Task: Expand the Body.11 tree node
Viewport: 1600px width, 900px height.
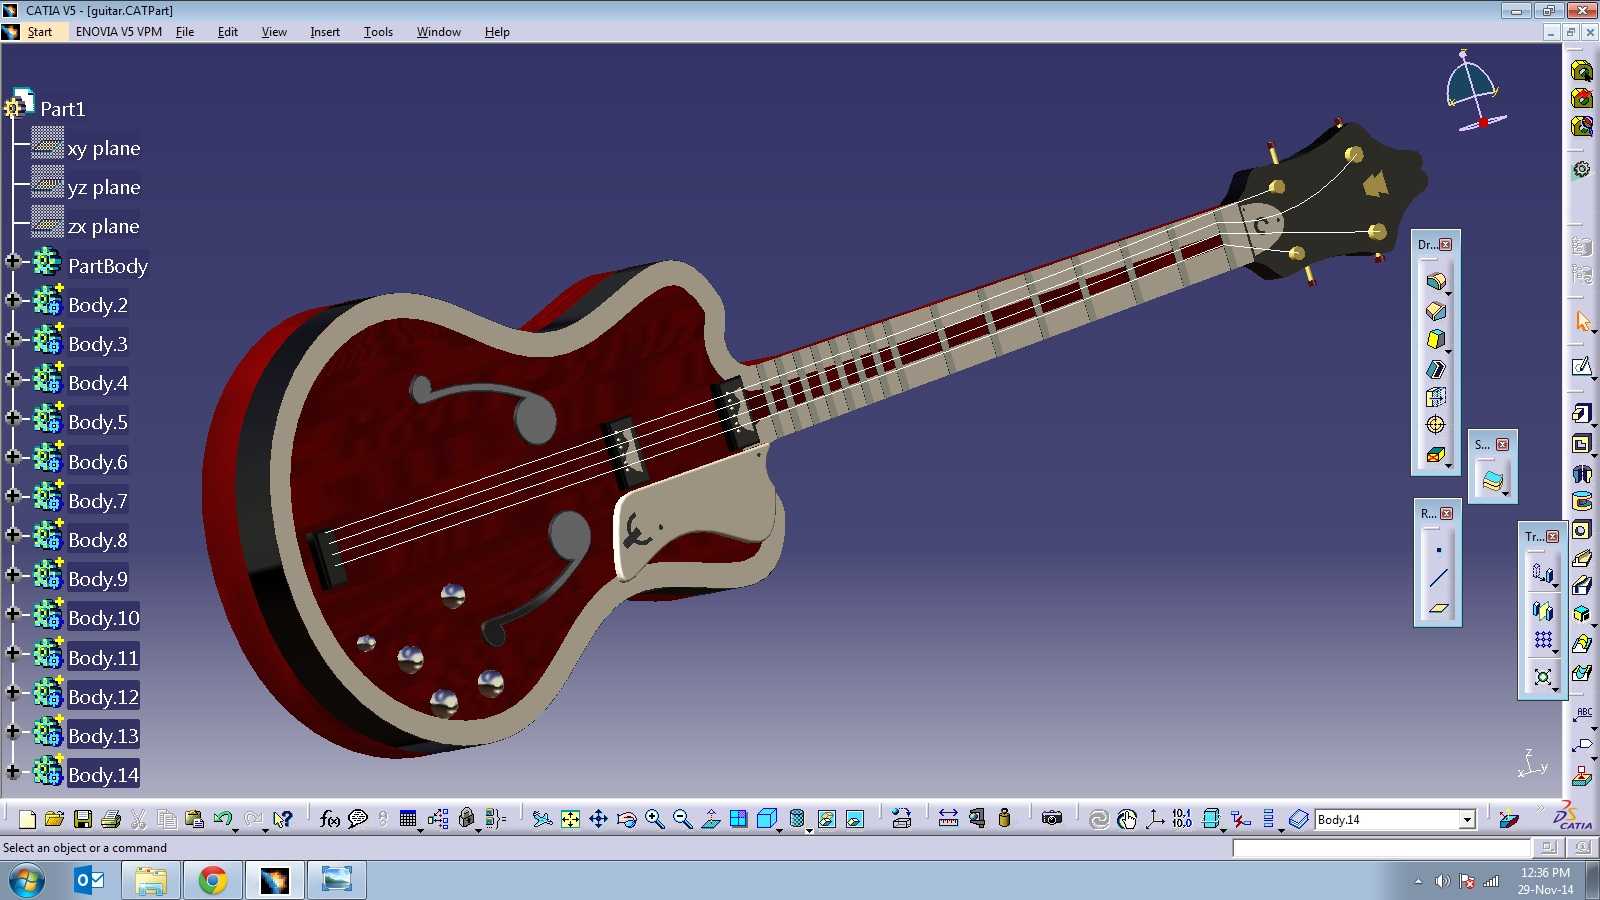Action: point(13,653)
